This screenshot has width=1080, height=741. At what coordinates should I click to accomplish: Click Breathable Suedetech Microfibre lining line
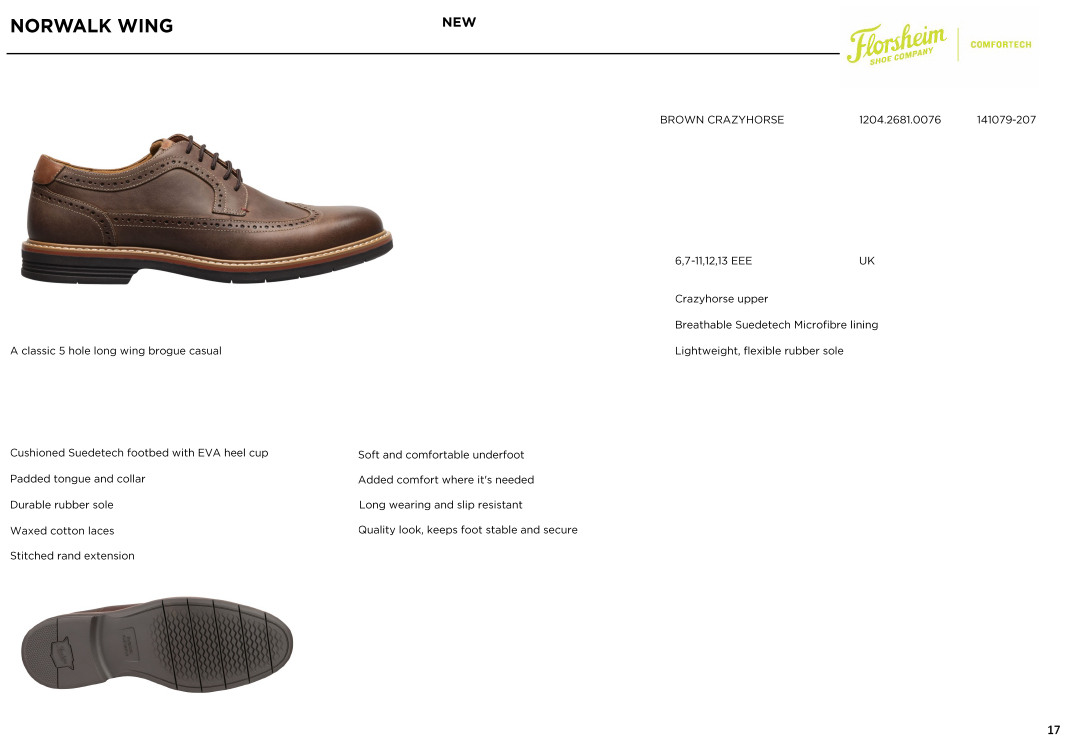click(776, 325)
